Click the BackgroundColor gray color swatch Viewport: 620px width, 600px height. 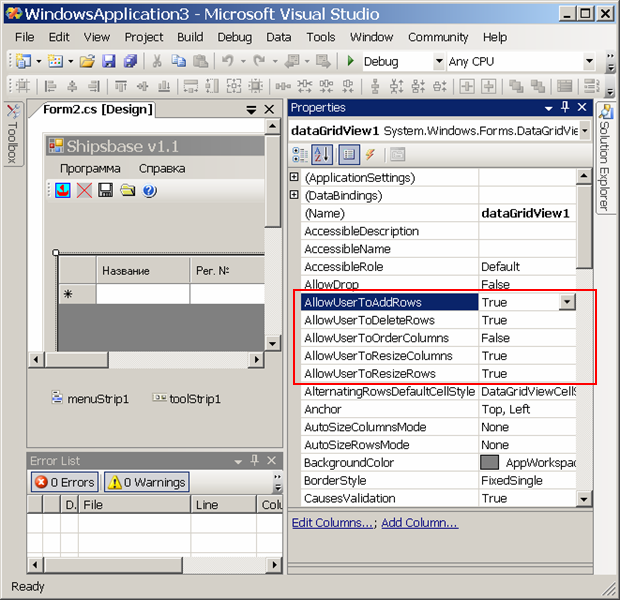(489, 463)
